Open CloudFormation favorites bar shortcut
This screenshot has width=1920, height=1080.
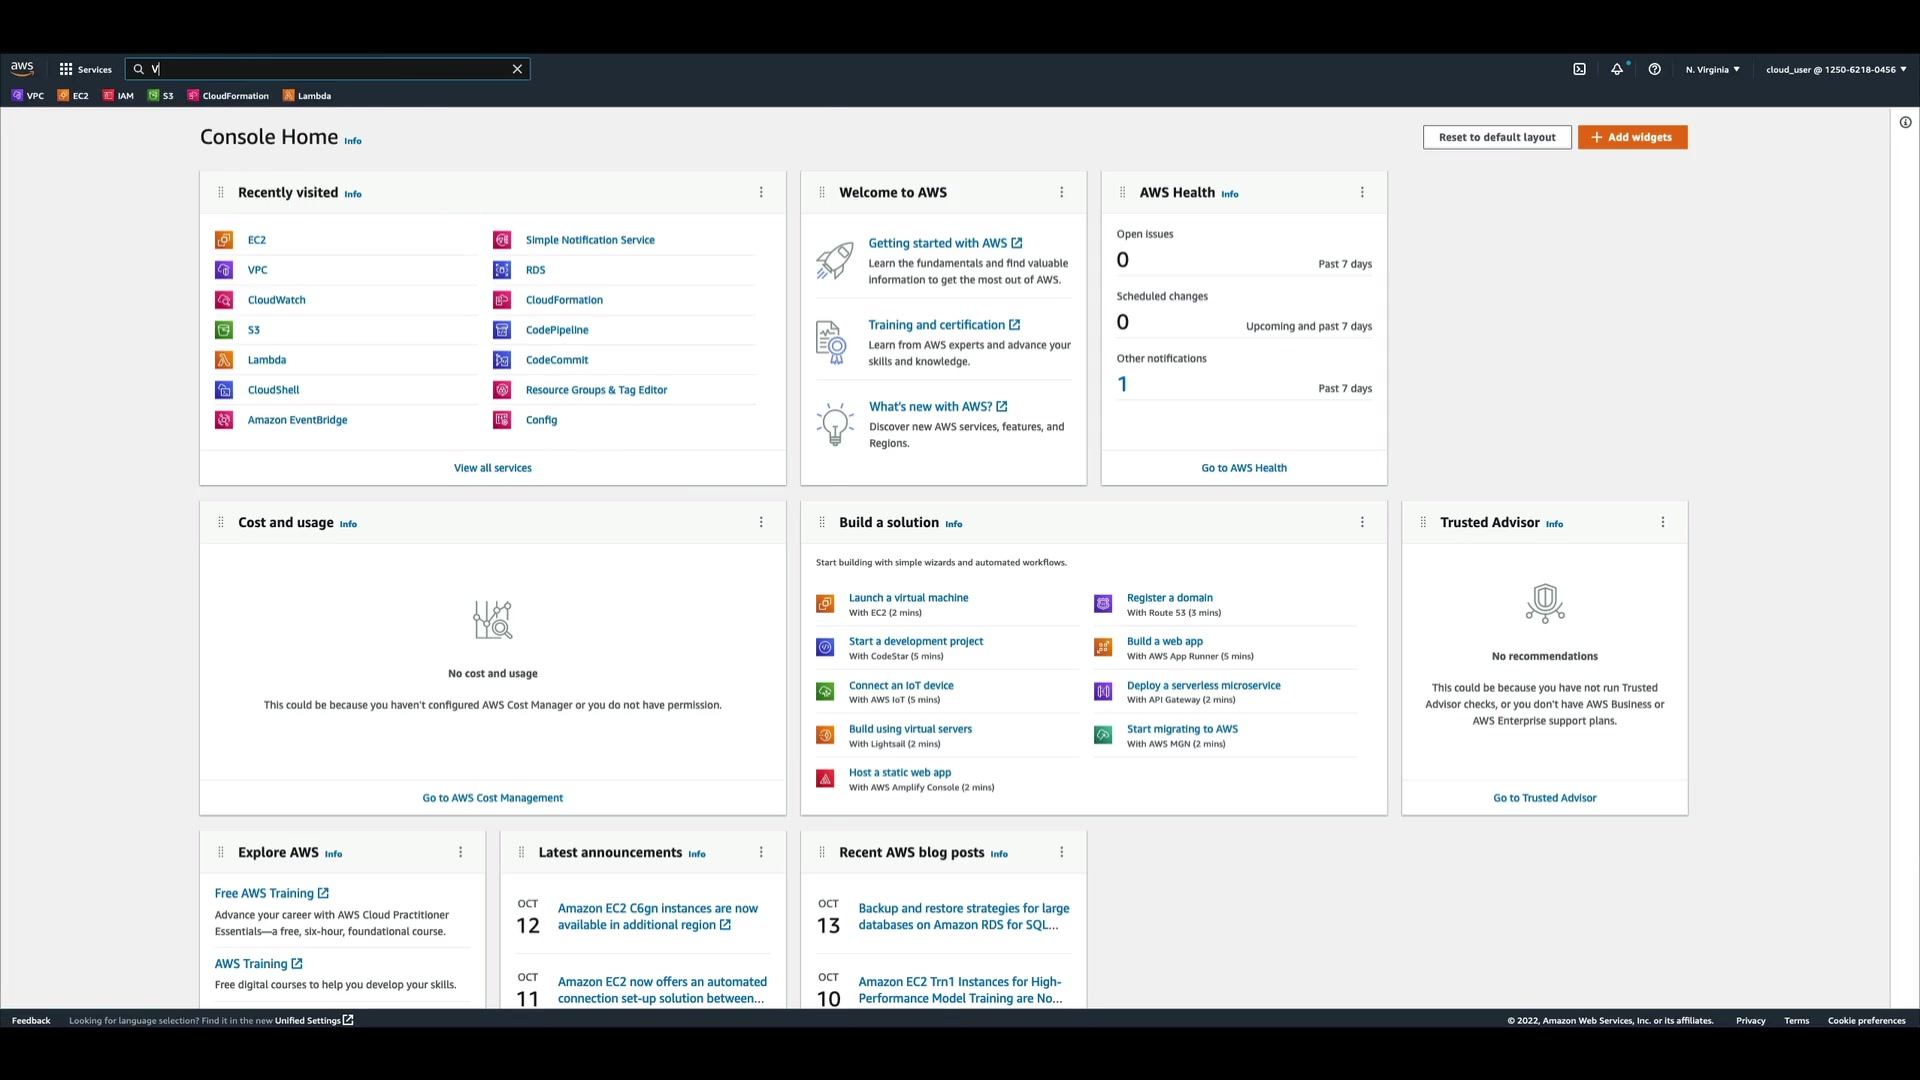[x=228, y=96]
